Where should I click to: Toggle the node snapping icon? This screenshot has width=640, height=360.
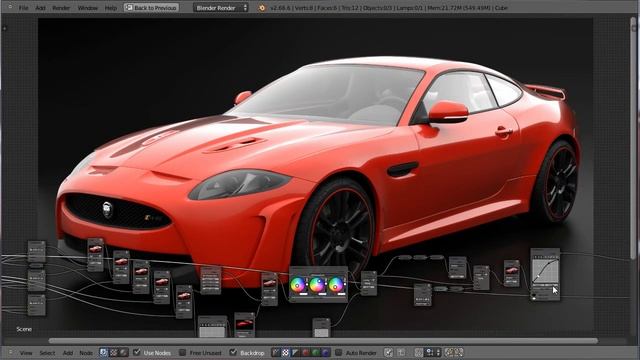pyautogui.click(x=389, y=352)
